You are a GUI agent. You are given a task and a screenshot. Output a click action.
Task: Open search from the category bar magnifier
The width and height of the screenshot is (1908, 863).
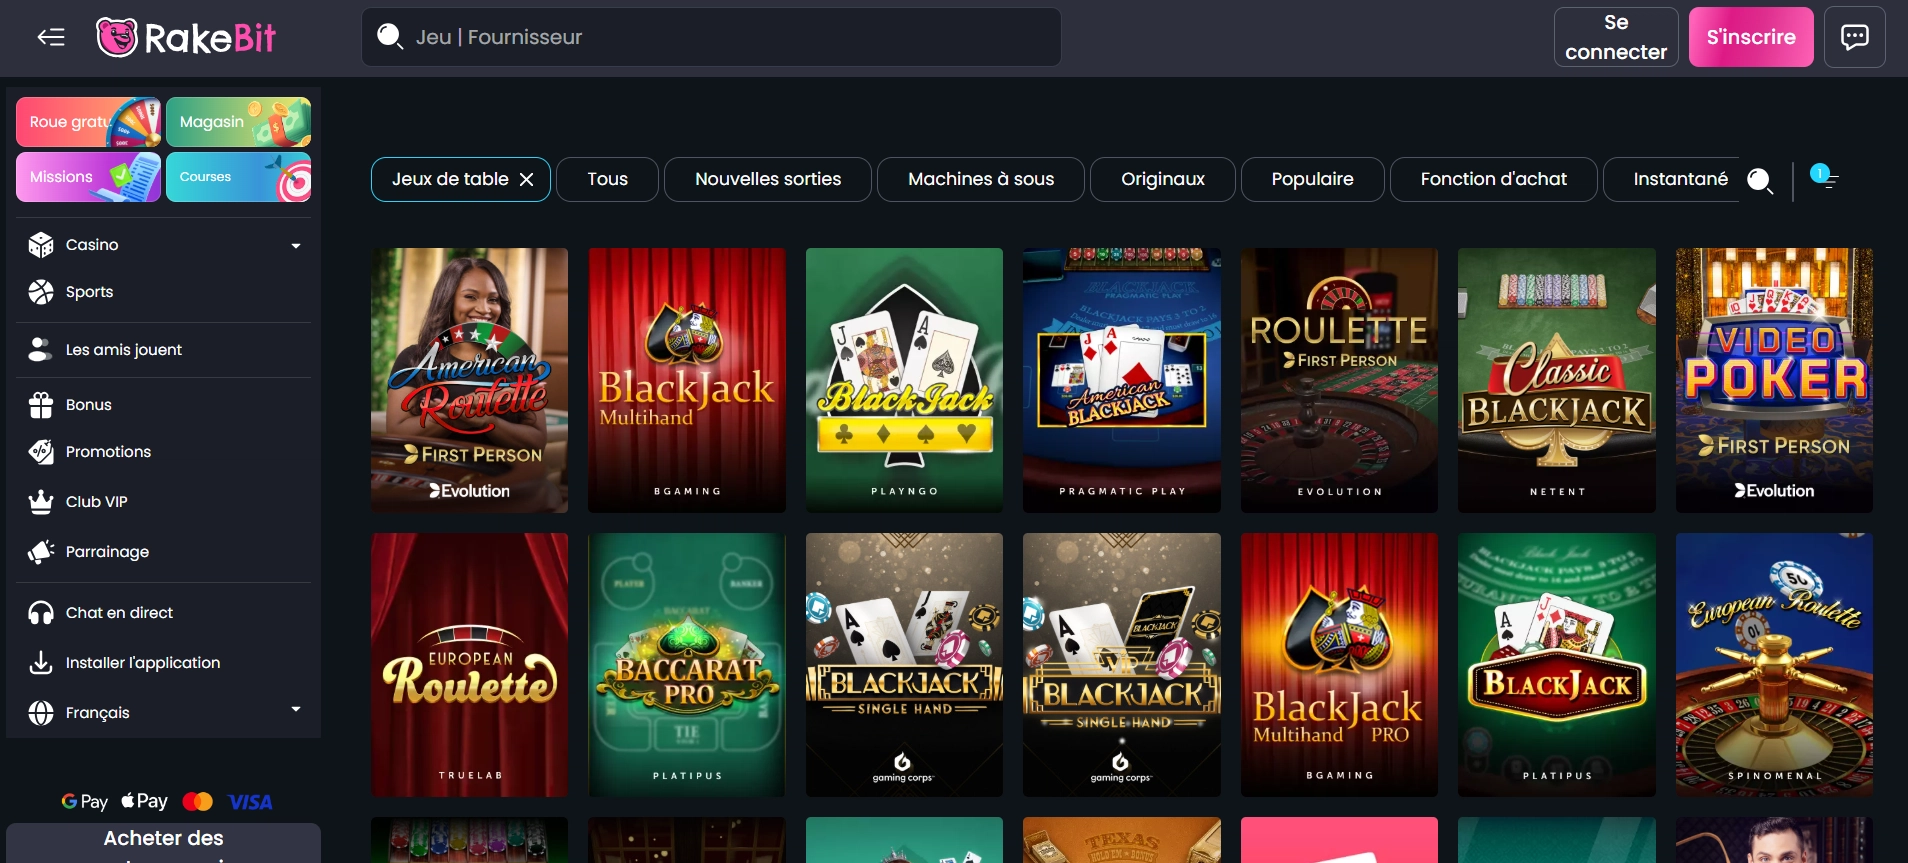1759,180
